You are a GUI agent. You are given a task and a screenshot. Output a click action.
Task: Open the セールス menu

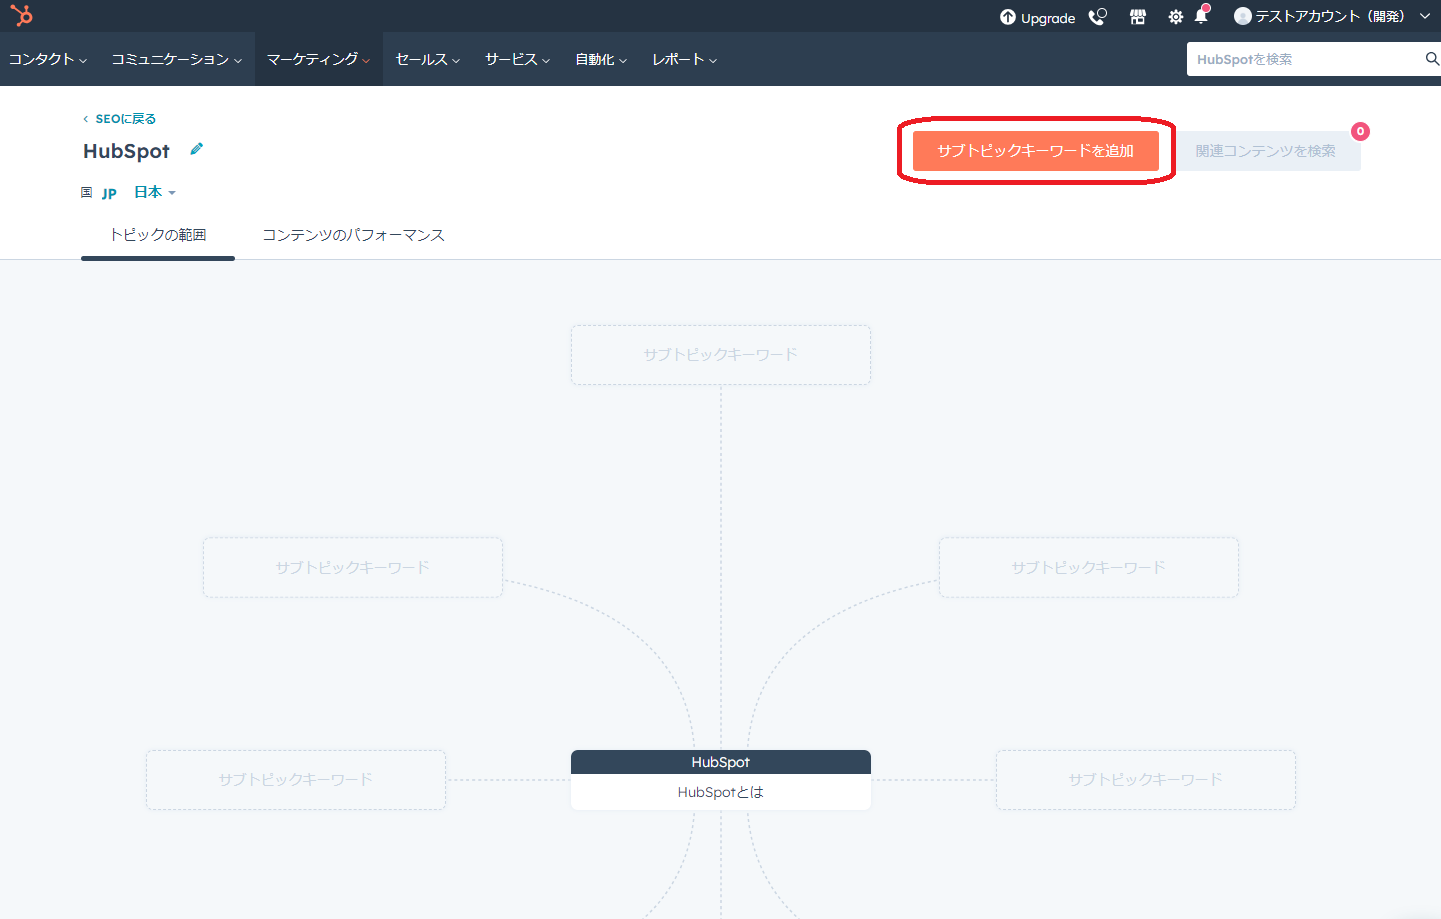pyautogui.click(x=428, y=60)
